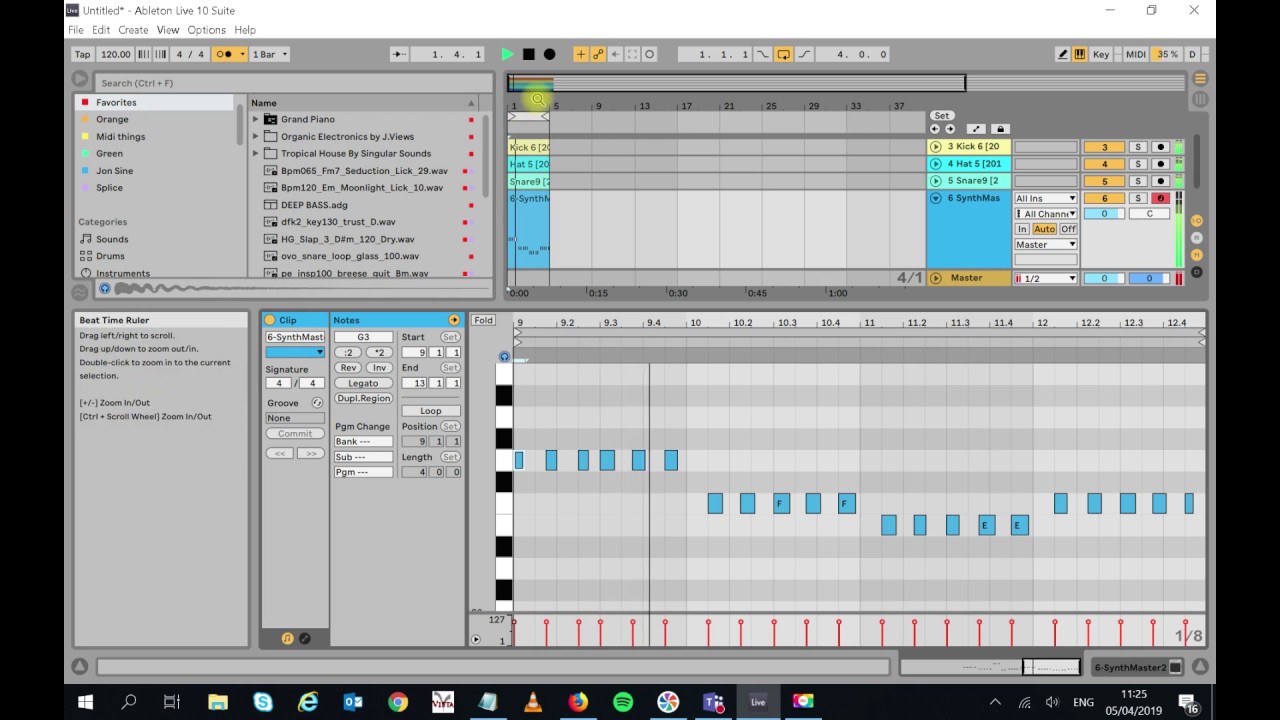The height and width of the screenshot is (720, 1280).
Task: Solo the 4 Hat 5 track
Action: tap(1137, 164)
